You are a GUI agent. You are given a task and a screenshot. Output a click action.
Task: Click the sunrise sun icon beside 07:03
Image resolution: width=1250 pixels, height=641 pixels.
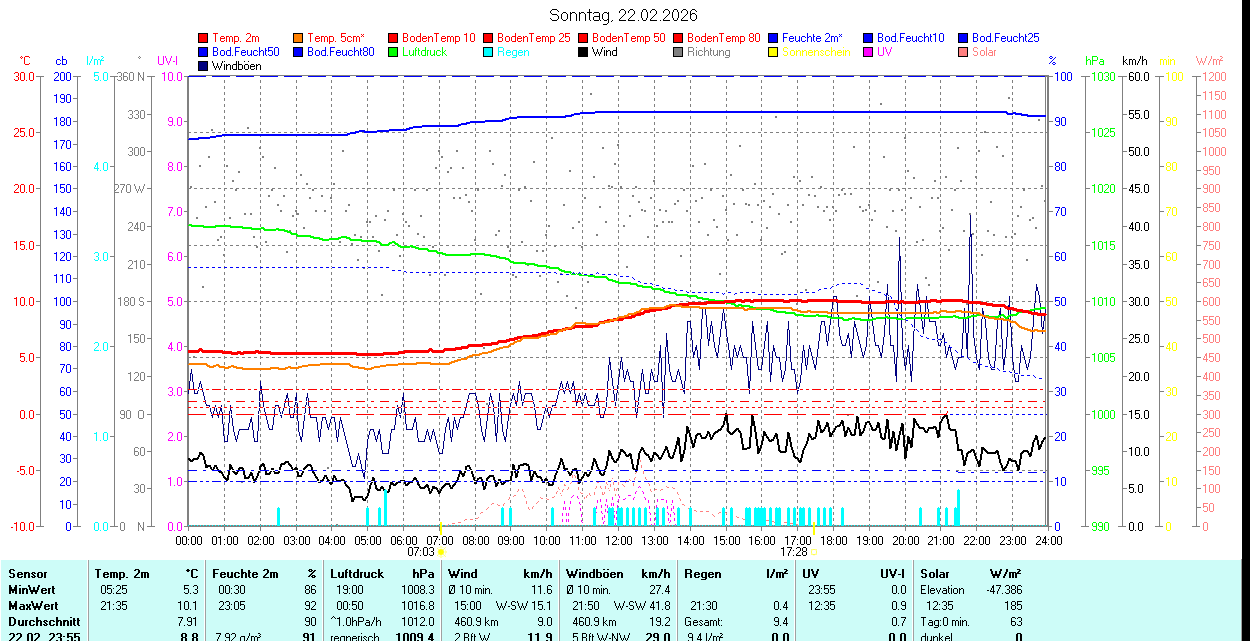(441, 551)
